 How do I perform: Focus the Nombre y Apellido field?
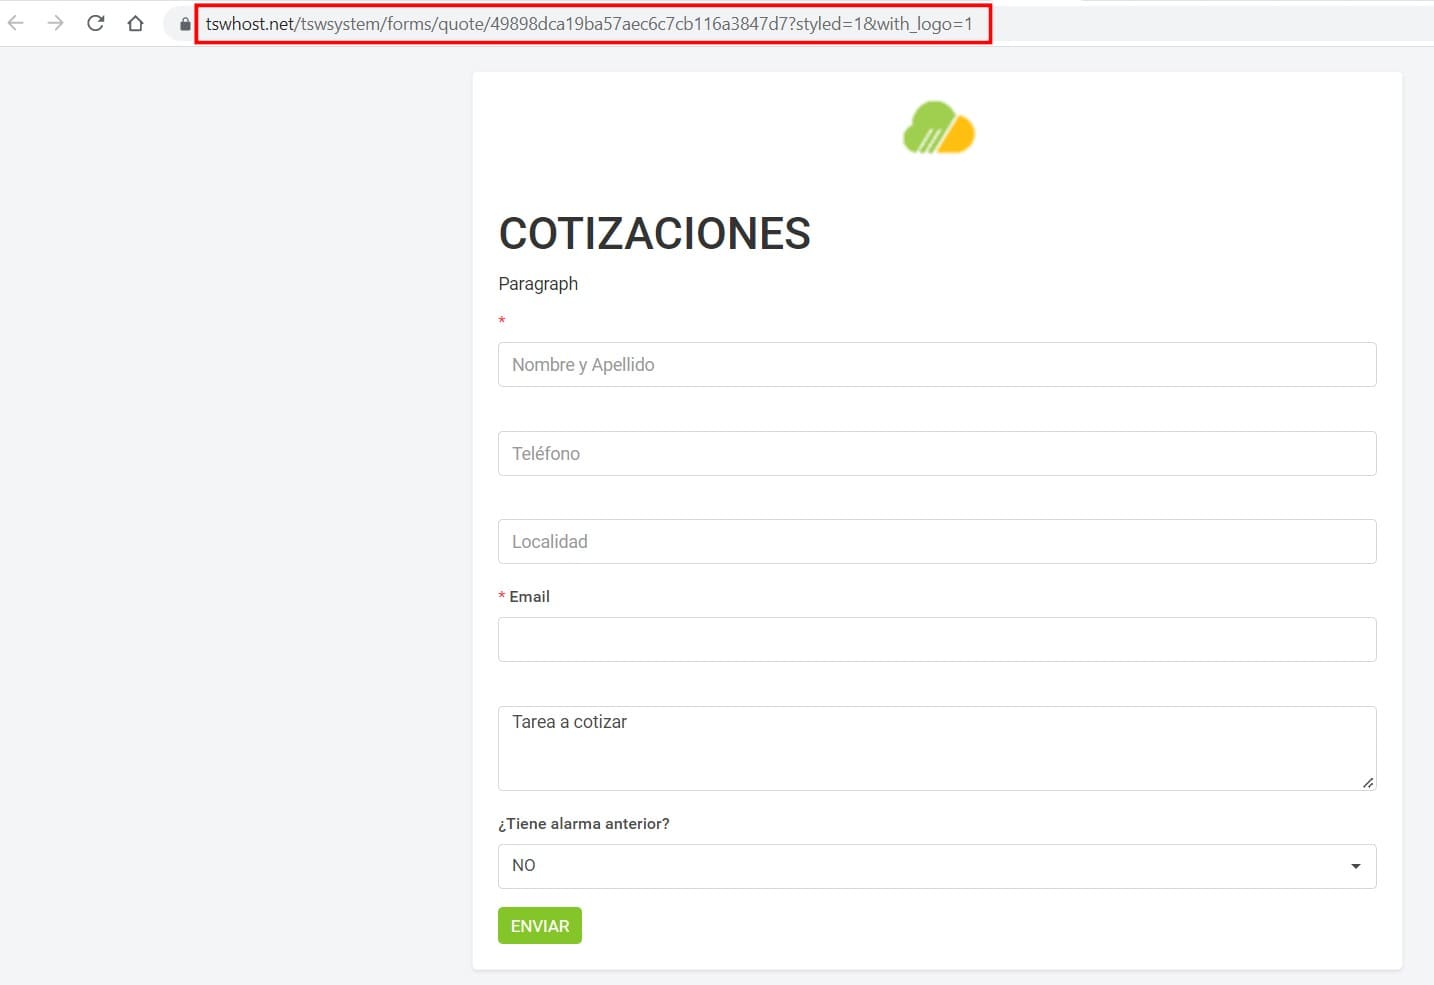coord(937,365)
